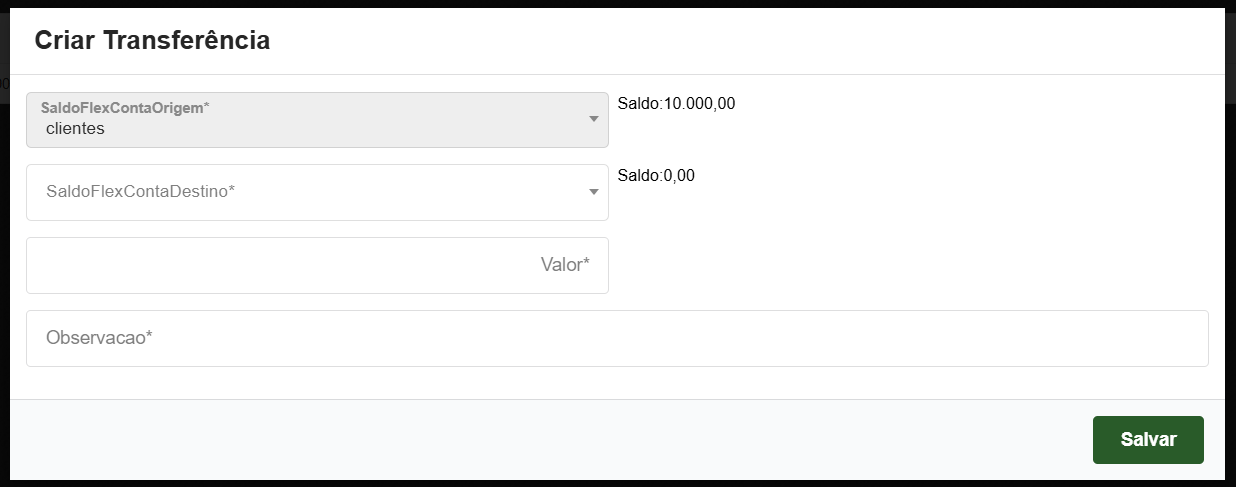1236x487 pixels.
Task: Click the Saldo:0,00 balance text
Action: pos(656,176)
